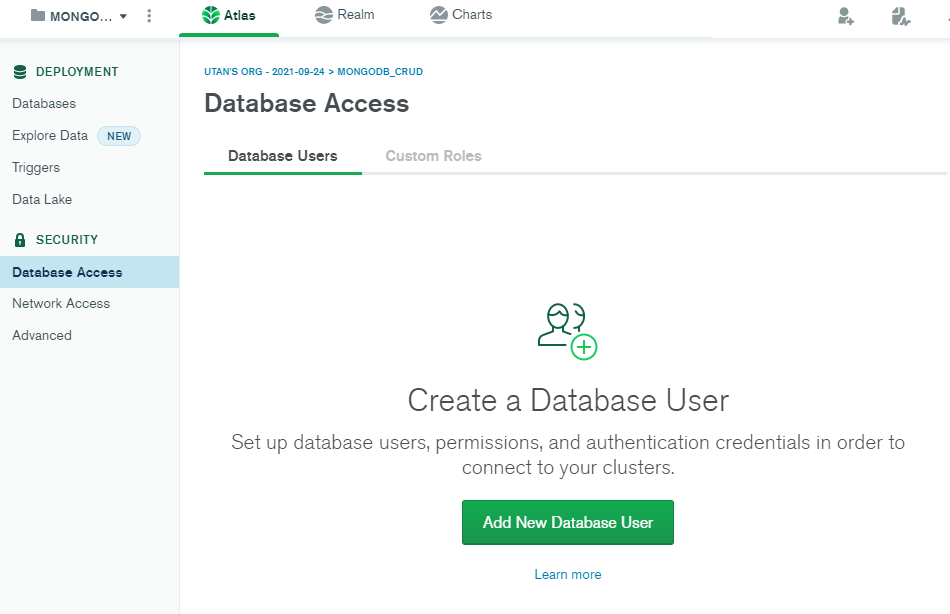Open Advanced in the sidebar
This screenshot has height=614, width=950.
tap(42, 335)
